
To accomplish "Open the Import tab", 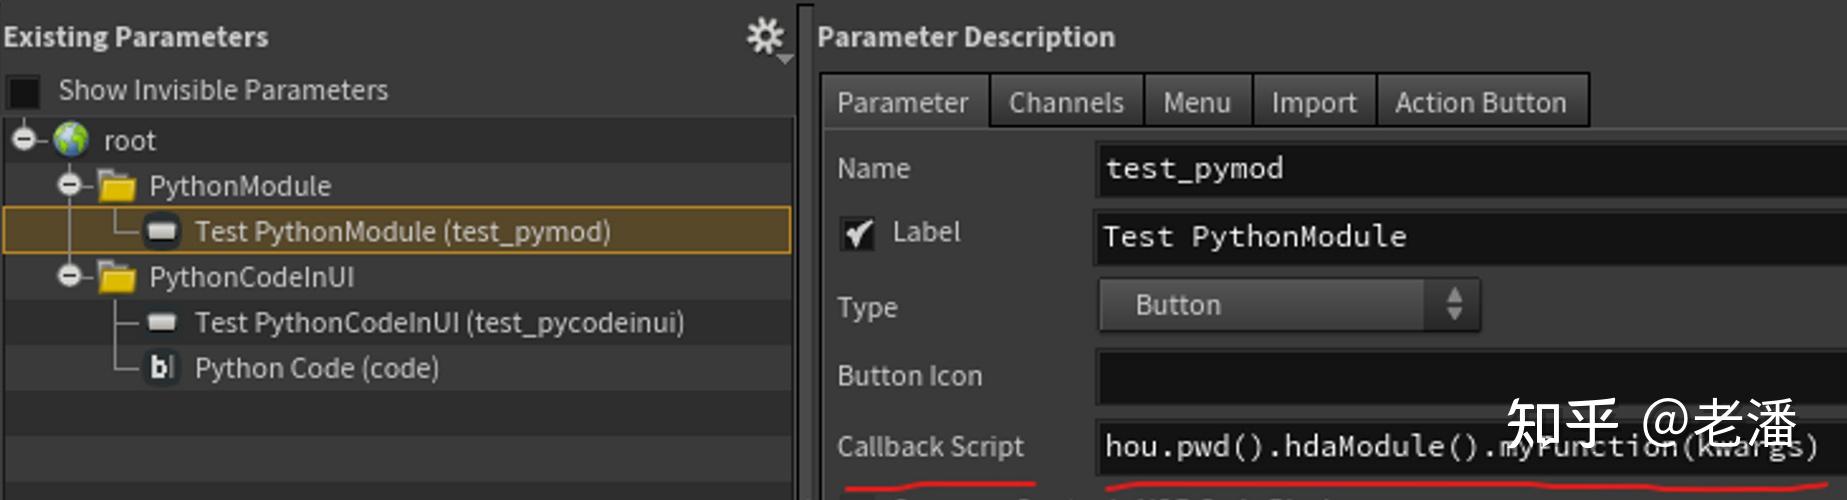I will point(1314,102).
